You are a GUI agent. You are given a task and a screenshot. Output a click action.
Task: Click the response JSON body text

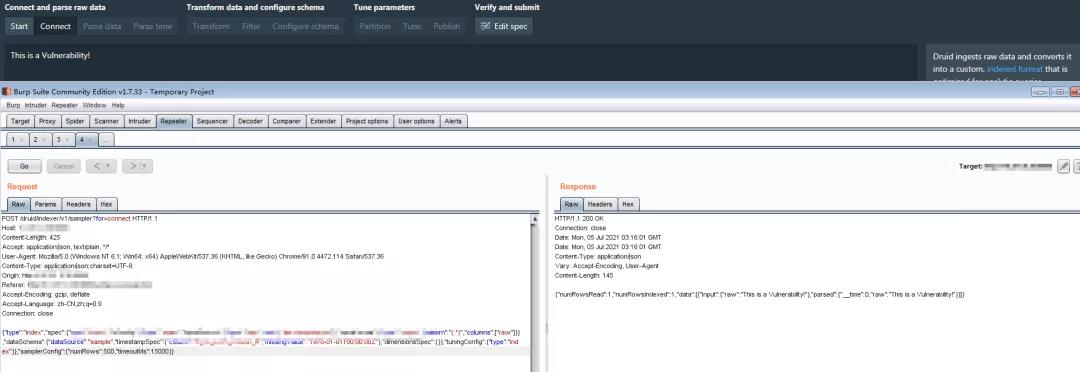click(760, 294)
